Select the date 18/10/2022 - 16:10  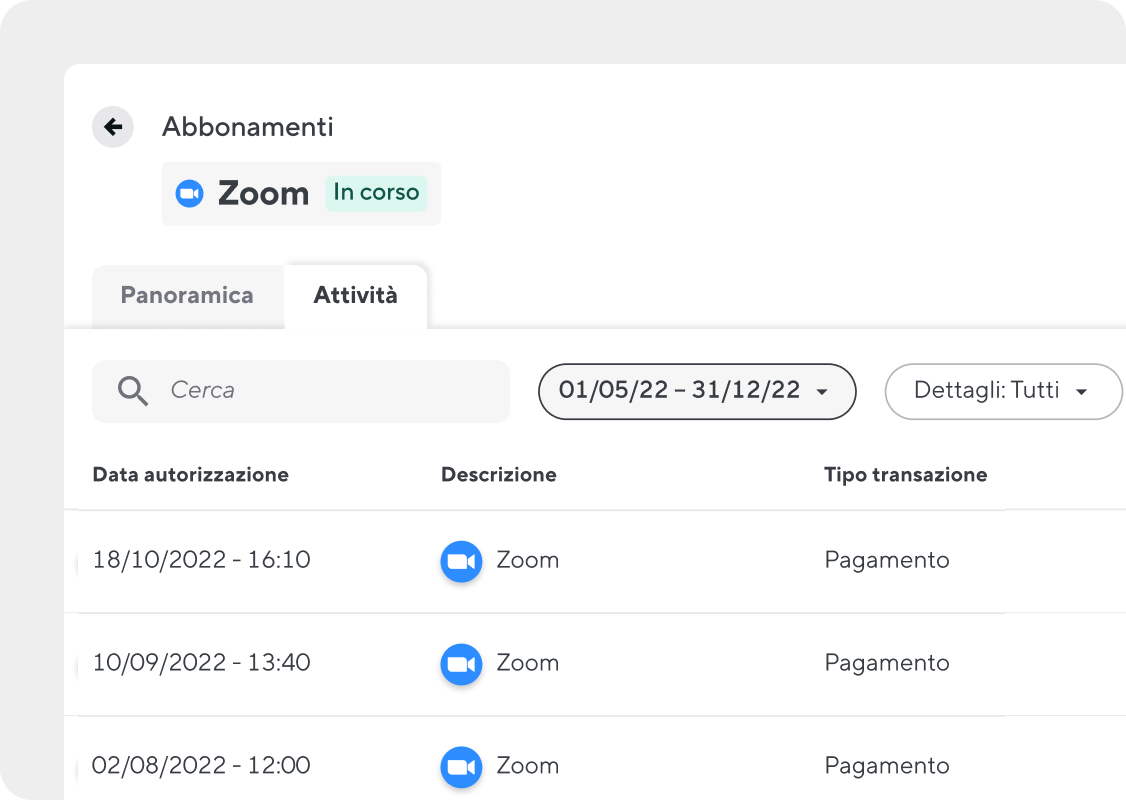(x=202, y=559)
